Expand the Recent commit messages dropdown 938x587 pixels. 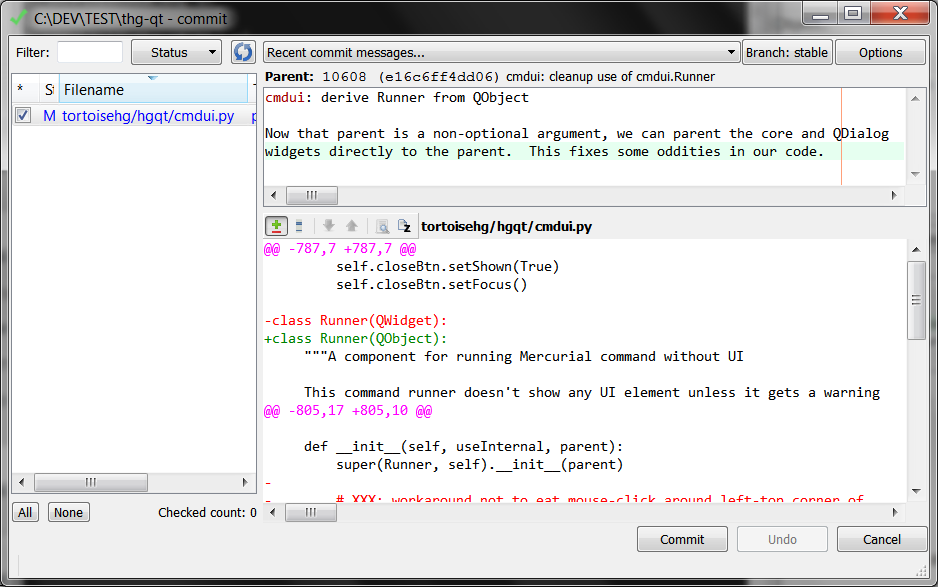click(x=500, y=52)
